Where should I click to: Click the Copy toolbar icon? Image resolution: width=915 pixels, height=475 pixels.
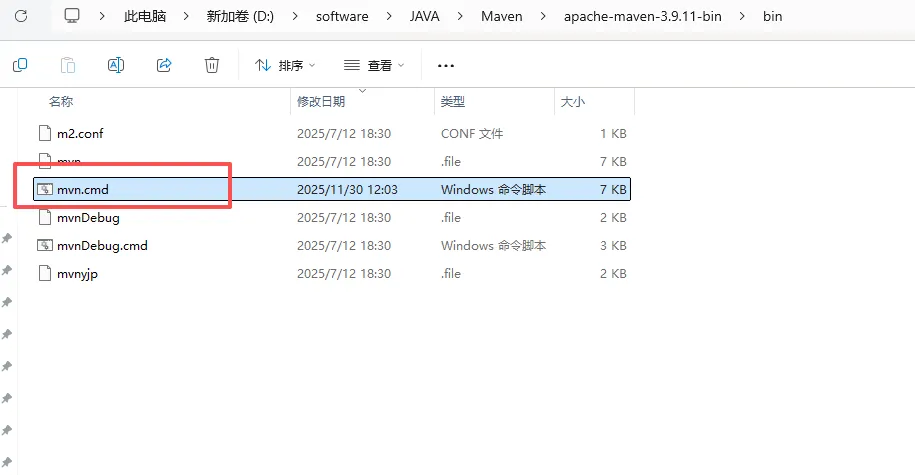click(x=20, y=65)
